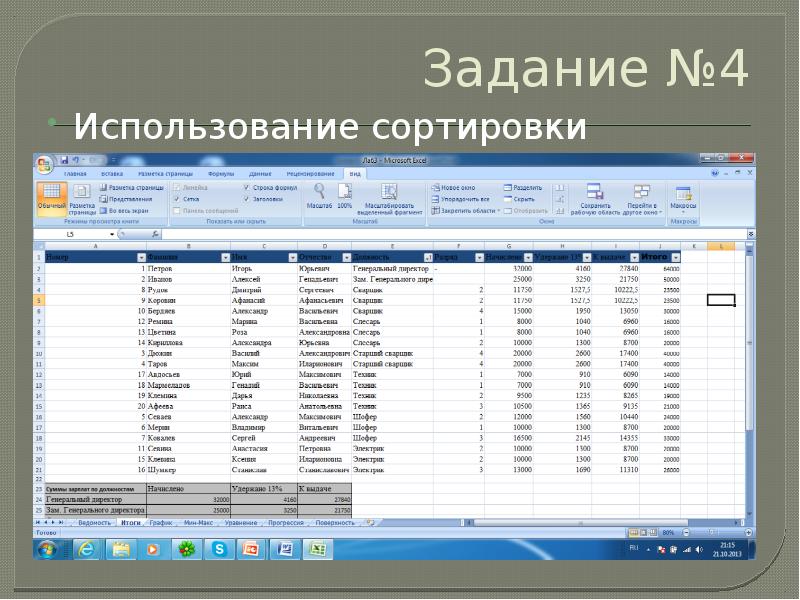Set zoom to 100% icon

pyautogui.click(x=345, y=196)
